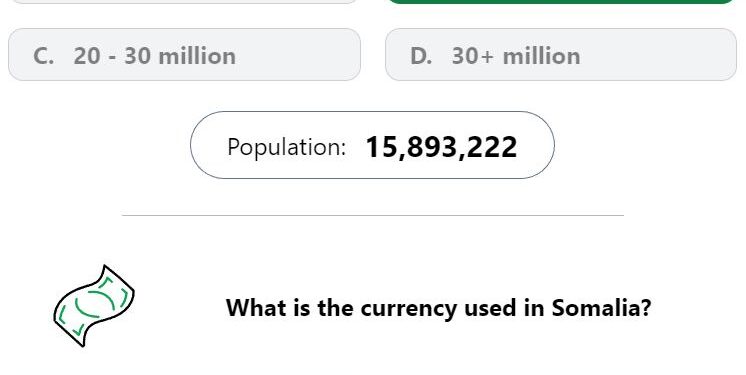Click the word 'million' in option C

point(197,56)
